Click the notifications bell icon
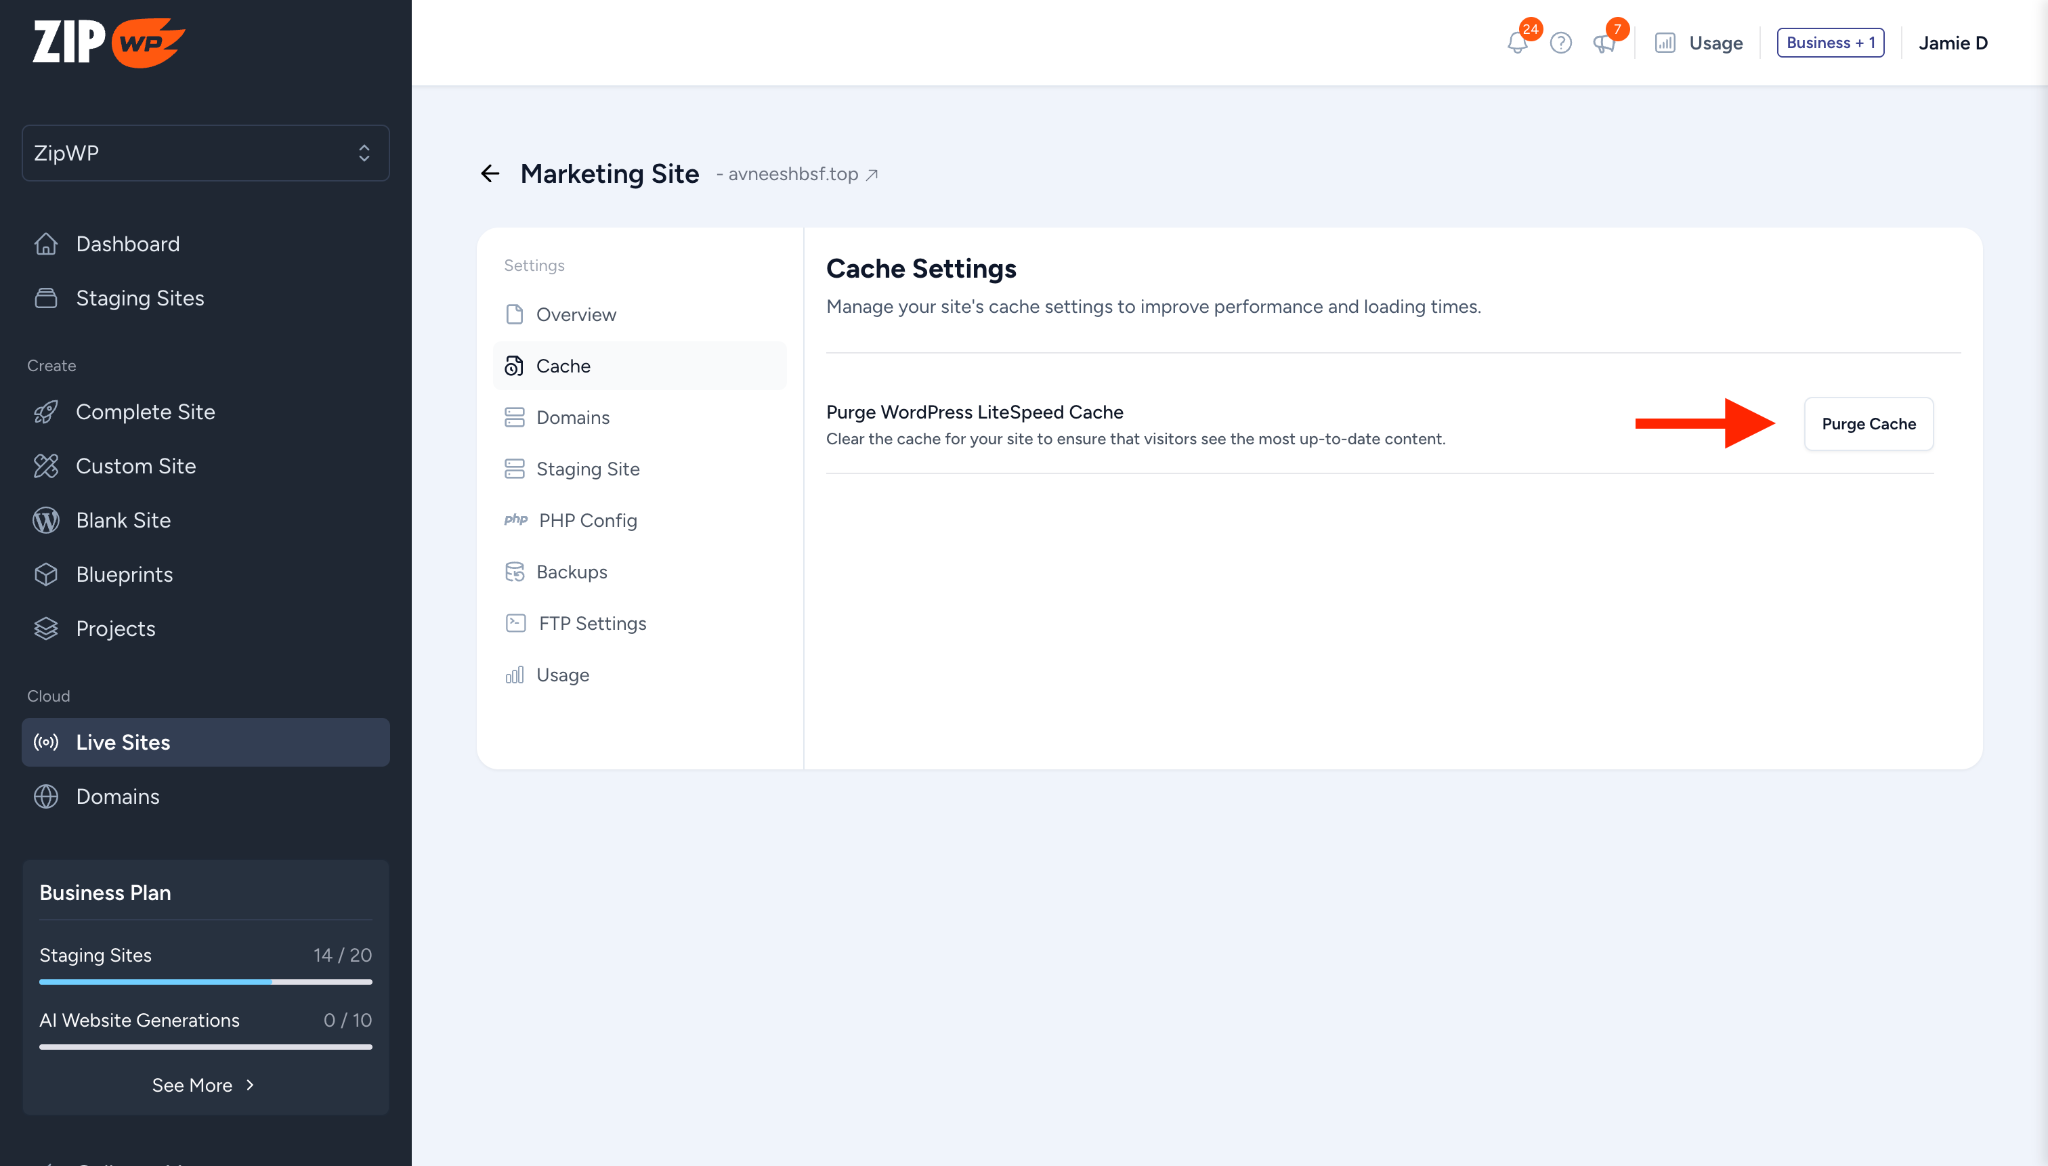The width and height of the screenshot is (2048, 1166). (x=1517, y=43)
